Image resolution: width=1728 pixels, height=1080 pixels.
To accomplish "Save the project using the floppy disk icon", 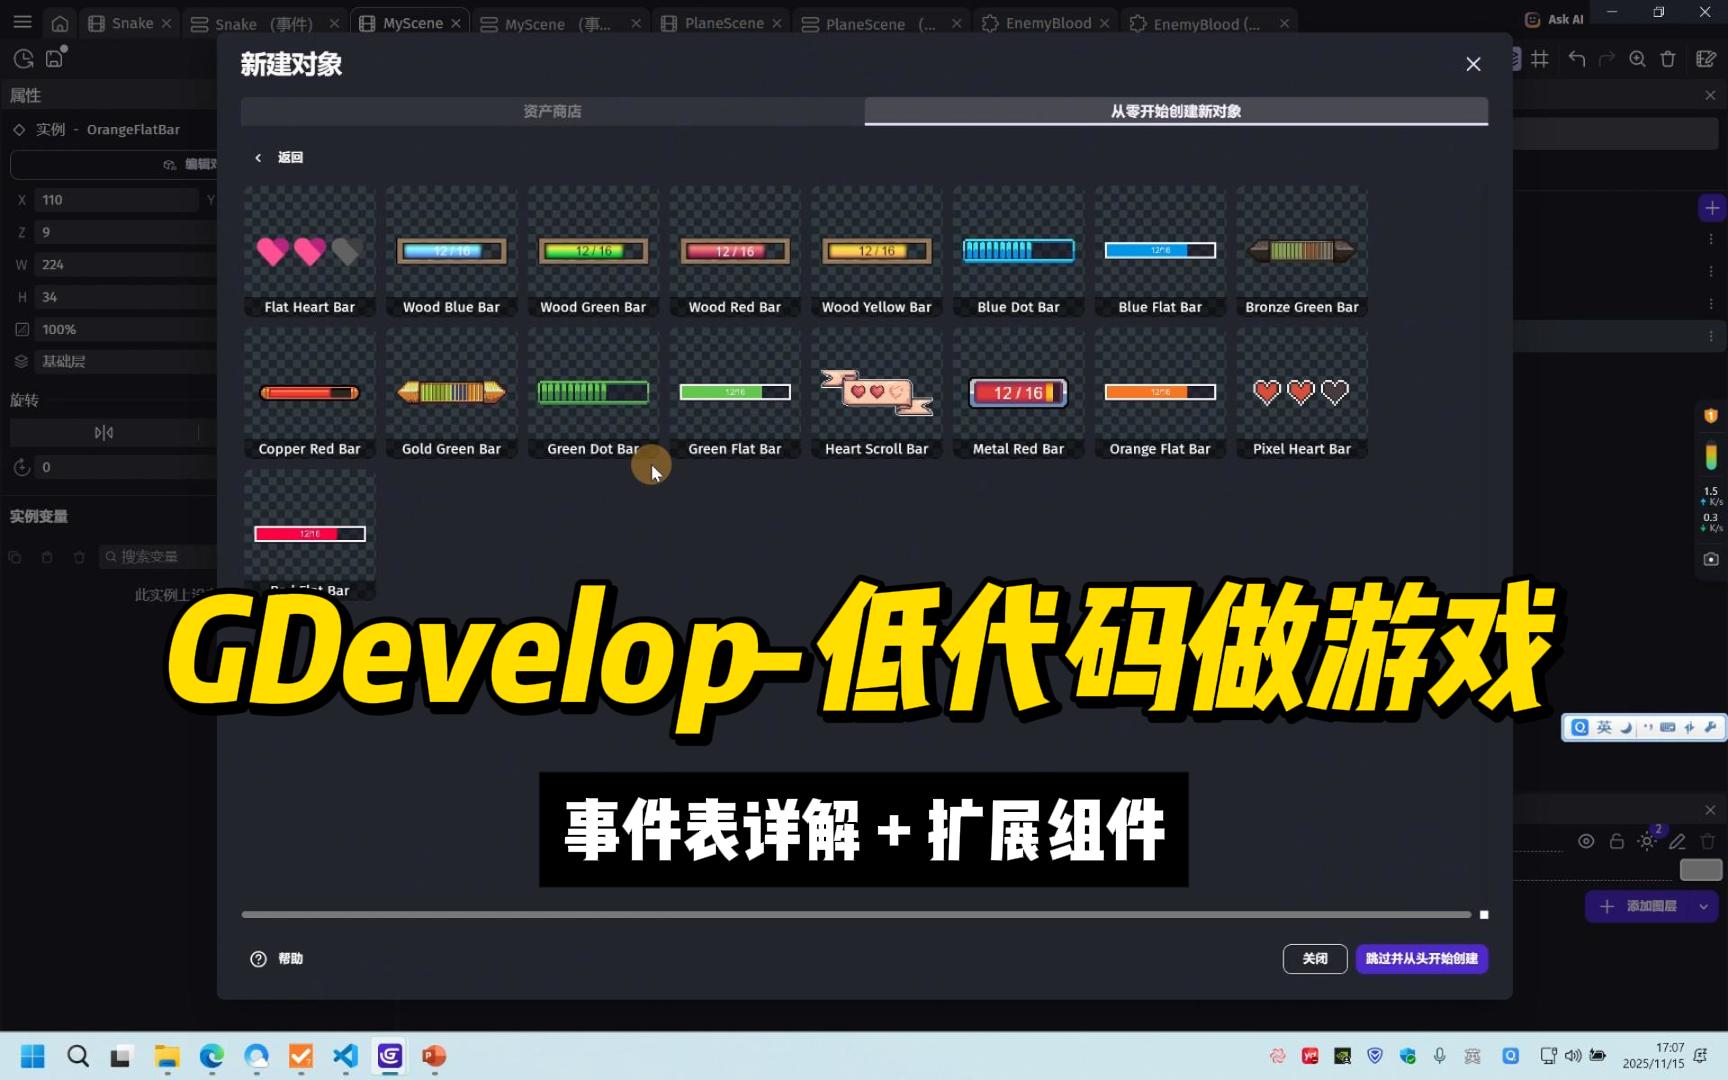I will click(55, 58).
